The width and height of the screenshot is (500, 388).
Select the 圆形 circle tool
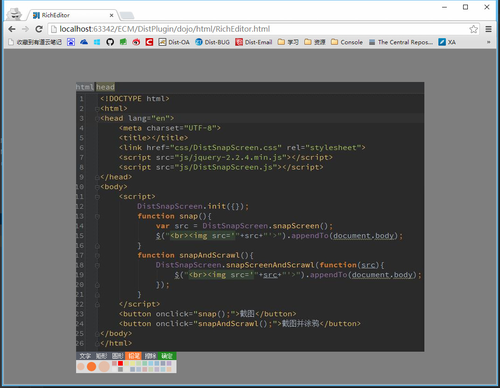(118, 356)
